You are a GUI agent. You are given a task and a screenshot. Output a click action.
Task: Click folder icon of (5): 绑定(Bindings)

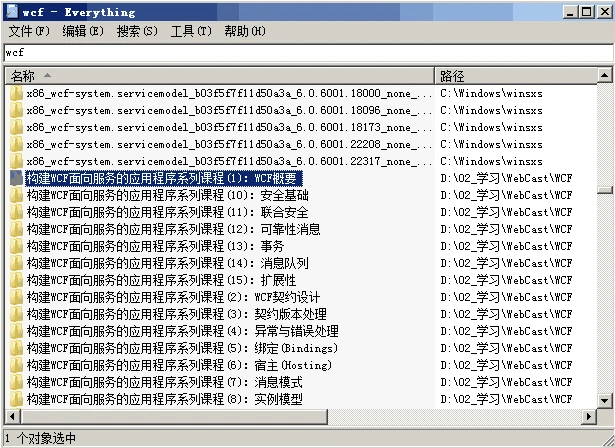pyautogui.click(x=16, y=348)
